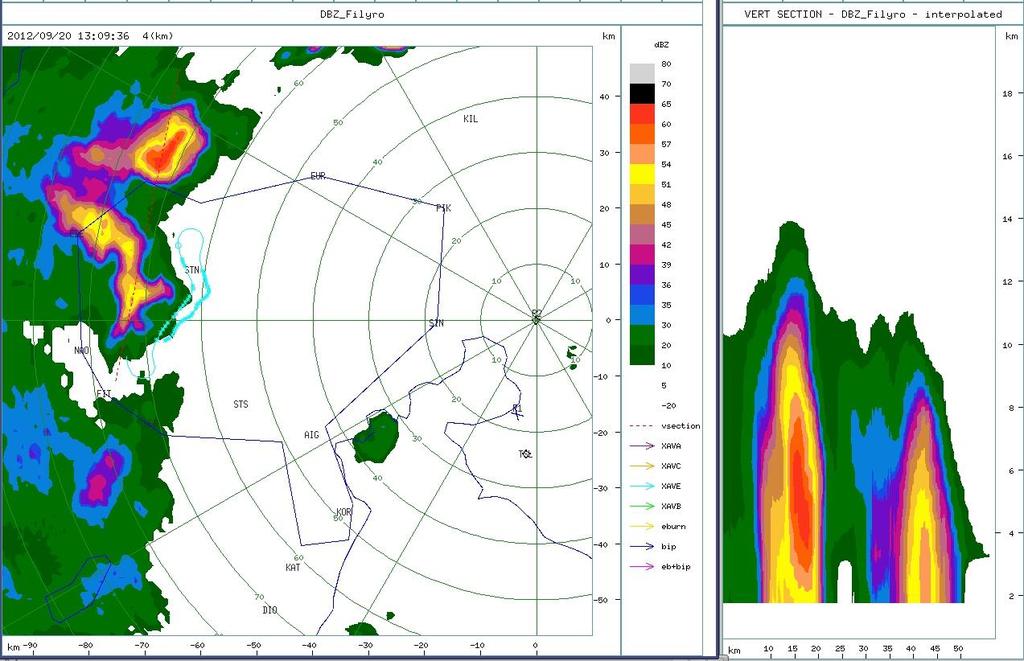Click the radar center point of the range rings

pos(537,319)
